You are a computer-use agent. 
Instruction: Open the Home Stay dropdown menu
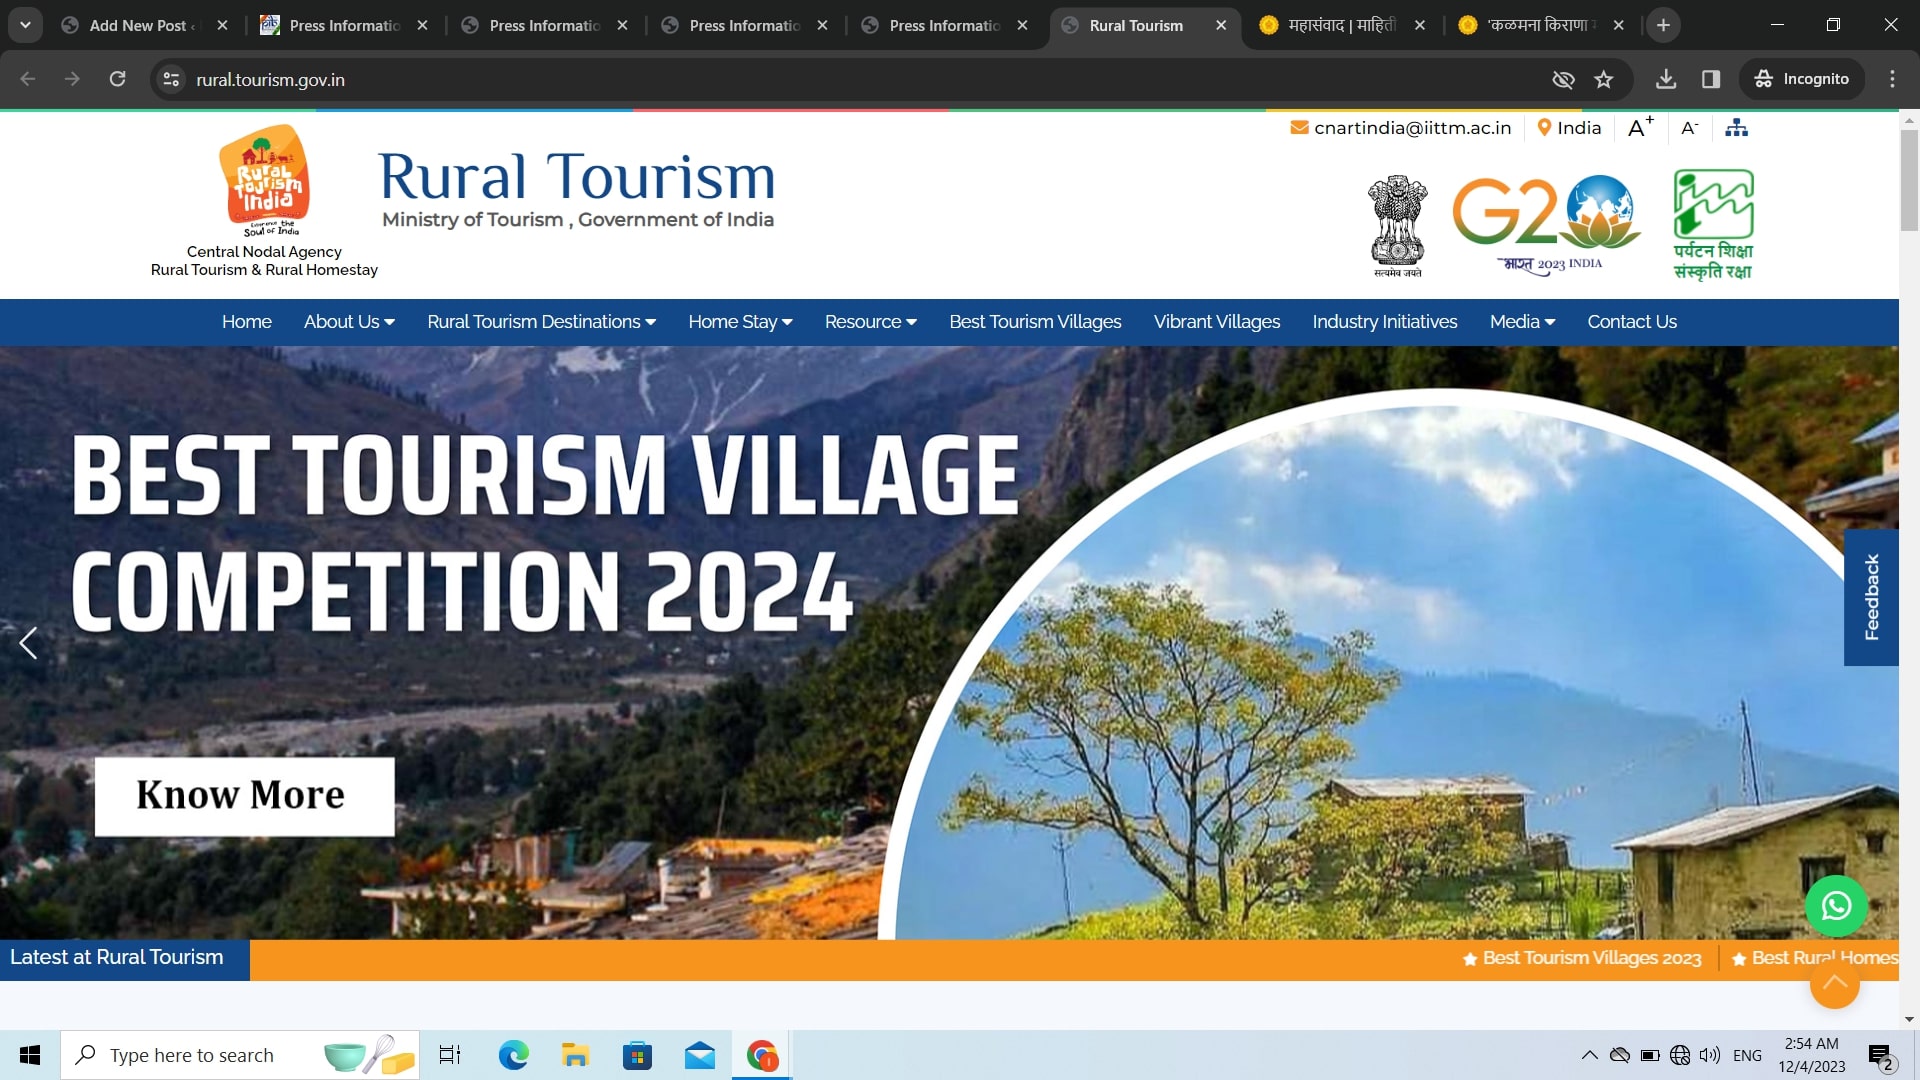click(740, 322)
